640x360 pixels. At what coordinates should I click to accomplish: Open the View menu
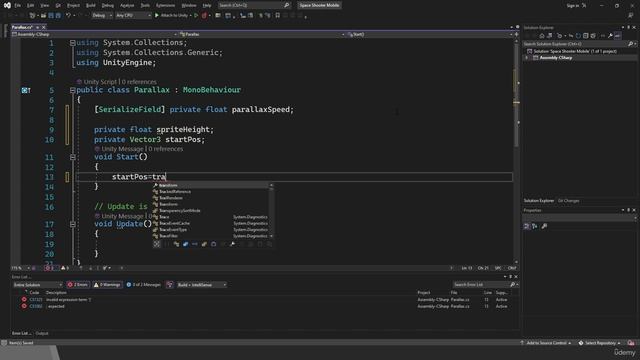coord(44,5)
